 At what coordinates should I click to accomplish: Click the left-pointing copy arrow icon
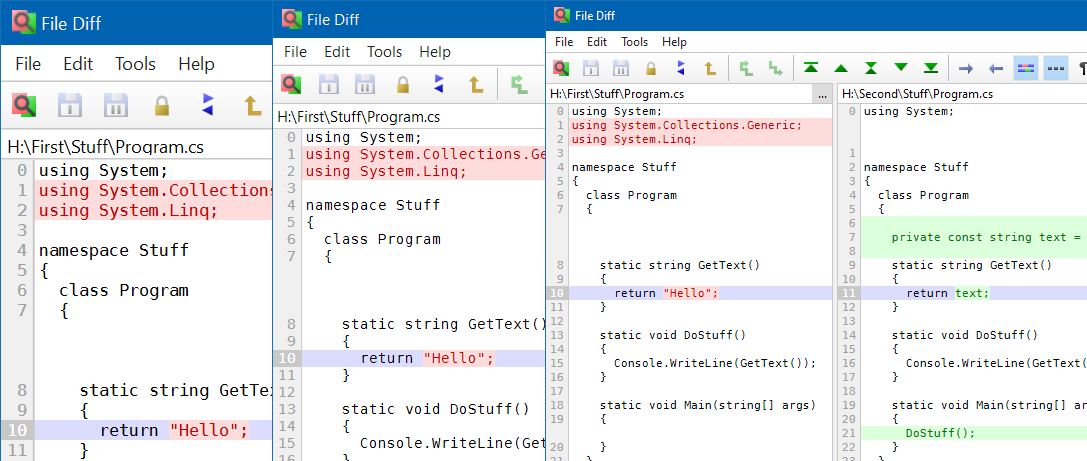coord(995,68)
